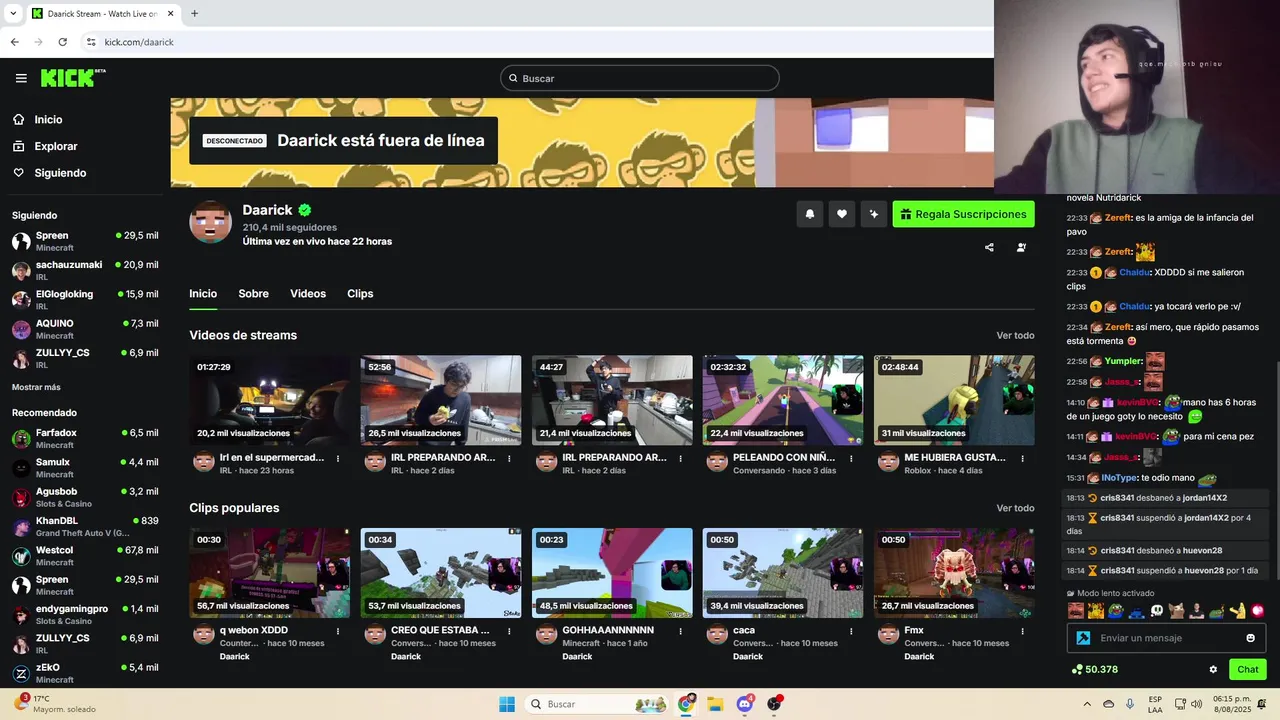1280x720 pixels.
Task: Switch to the Sobre tab
Action: click(x=253, y=294)
